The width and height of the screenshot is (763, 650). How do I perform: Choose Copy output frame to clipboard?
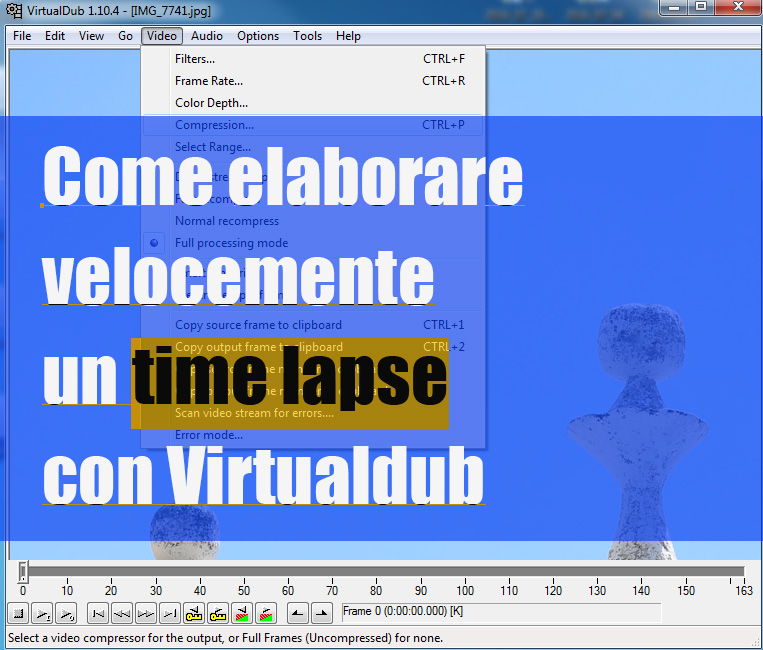(313, 347)
